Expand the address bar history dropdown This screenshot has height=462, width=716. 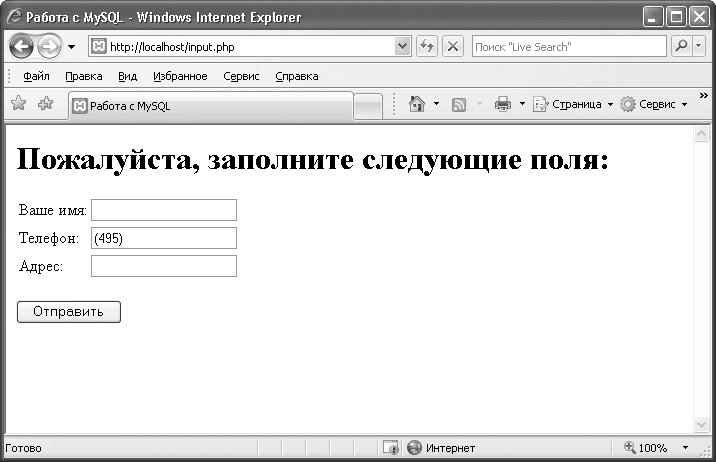(x=402, y=46)
